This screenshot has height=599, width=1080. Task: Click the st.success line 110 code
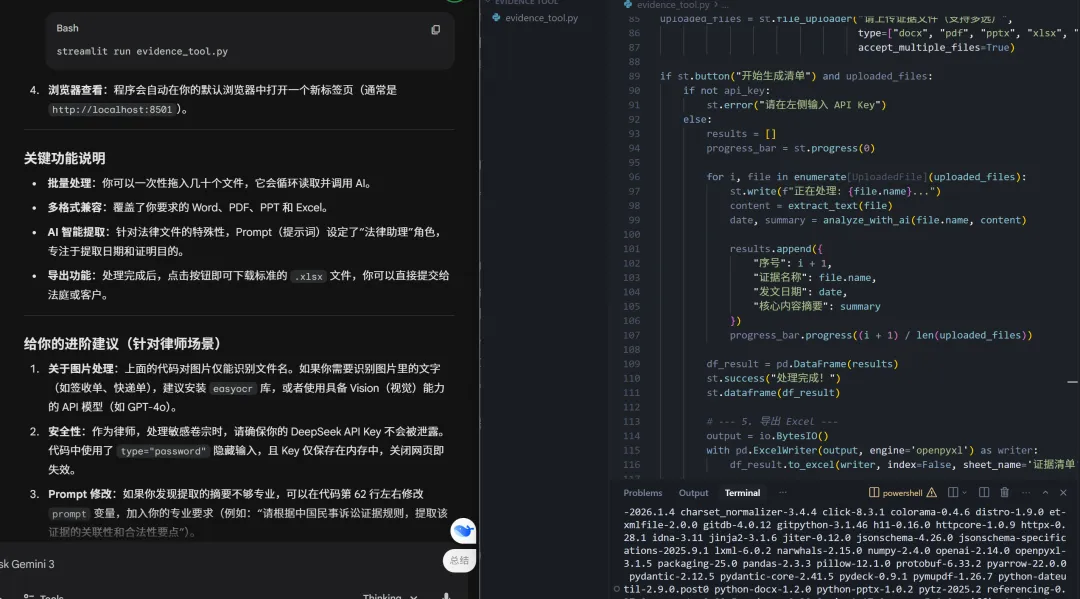773,379
